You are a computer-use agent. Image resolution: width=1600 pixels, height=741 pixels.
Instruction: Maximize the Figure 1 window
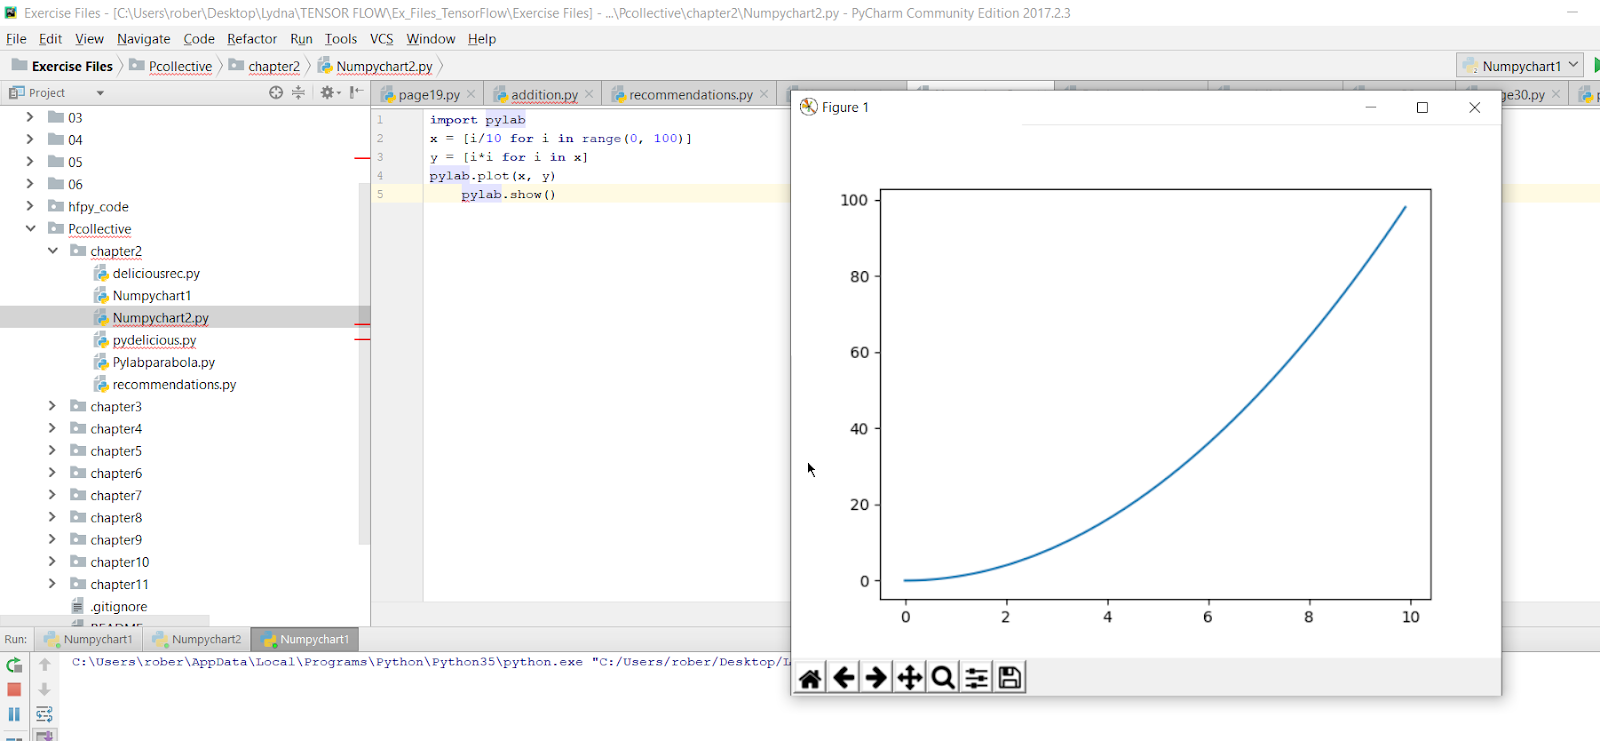click(1422, 107)
